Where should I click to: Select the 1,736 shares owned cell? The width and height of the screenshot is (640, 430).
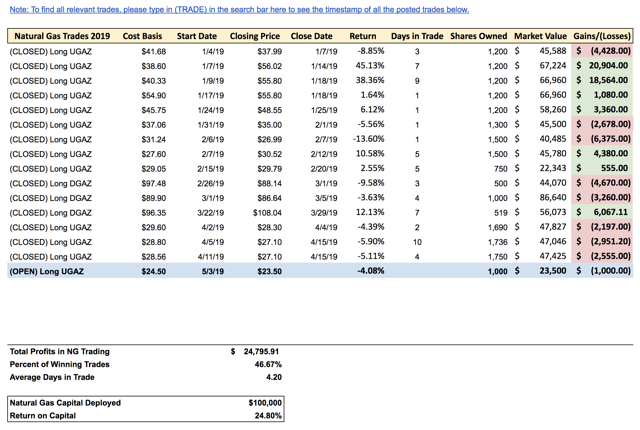click(498, 242)
